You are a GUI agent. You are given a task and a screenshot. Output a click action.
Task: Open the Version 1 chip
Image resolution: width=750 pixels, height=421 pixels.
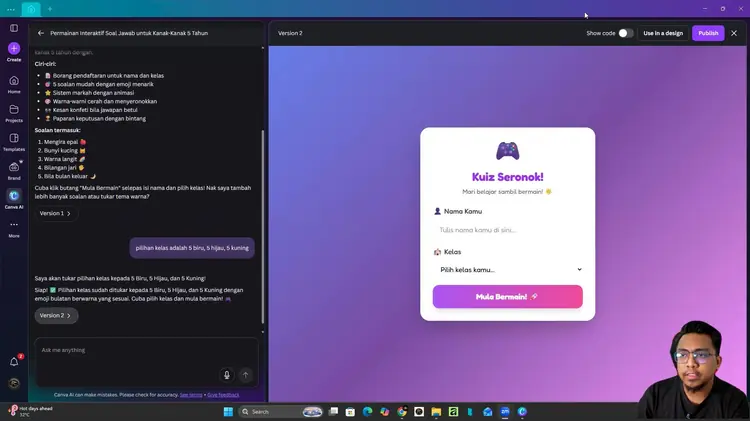[55, 213]
